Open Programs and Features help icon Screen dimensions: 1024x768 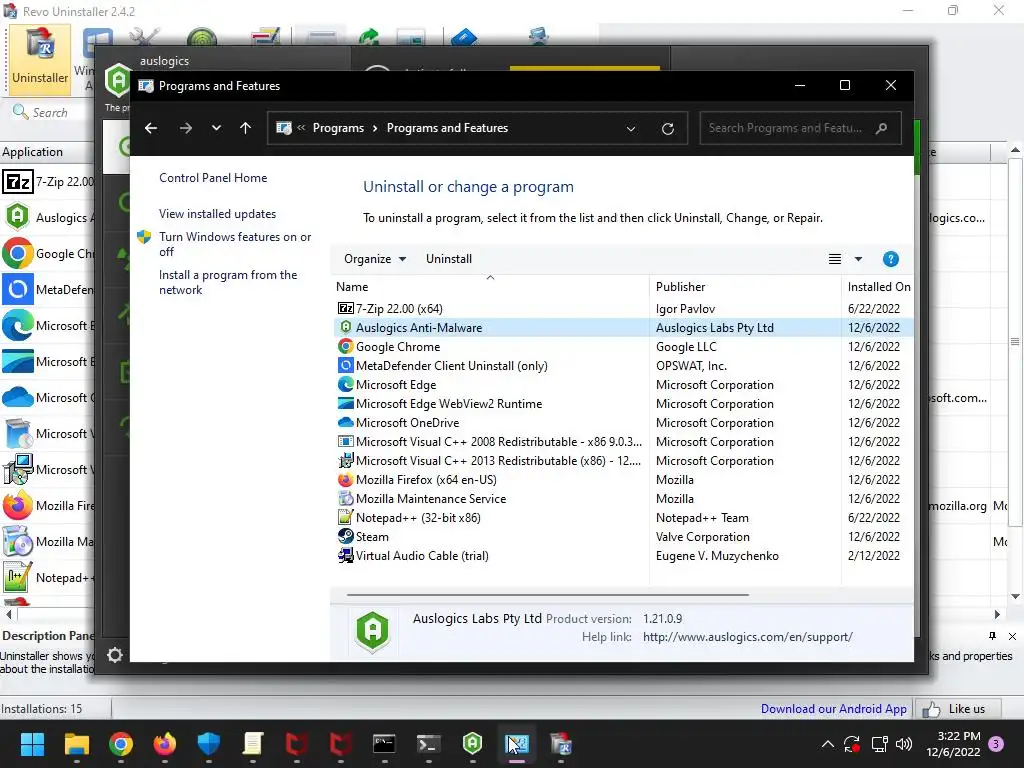890,259
